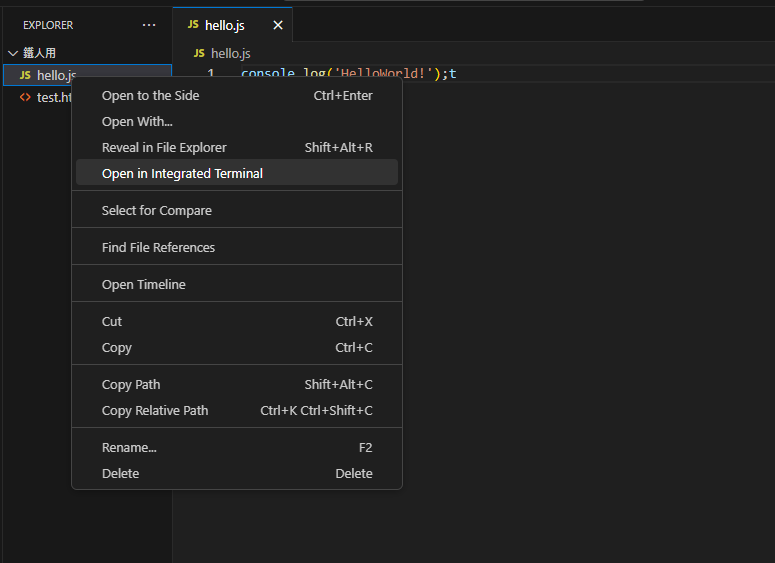
Task: Choose Cut from the context menu
Action: (237, 322)
